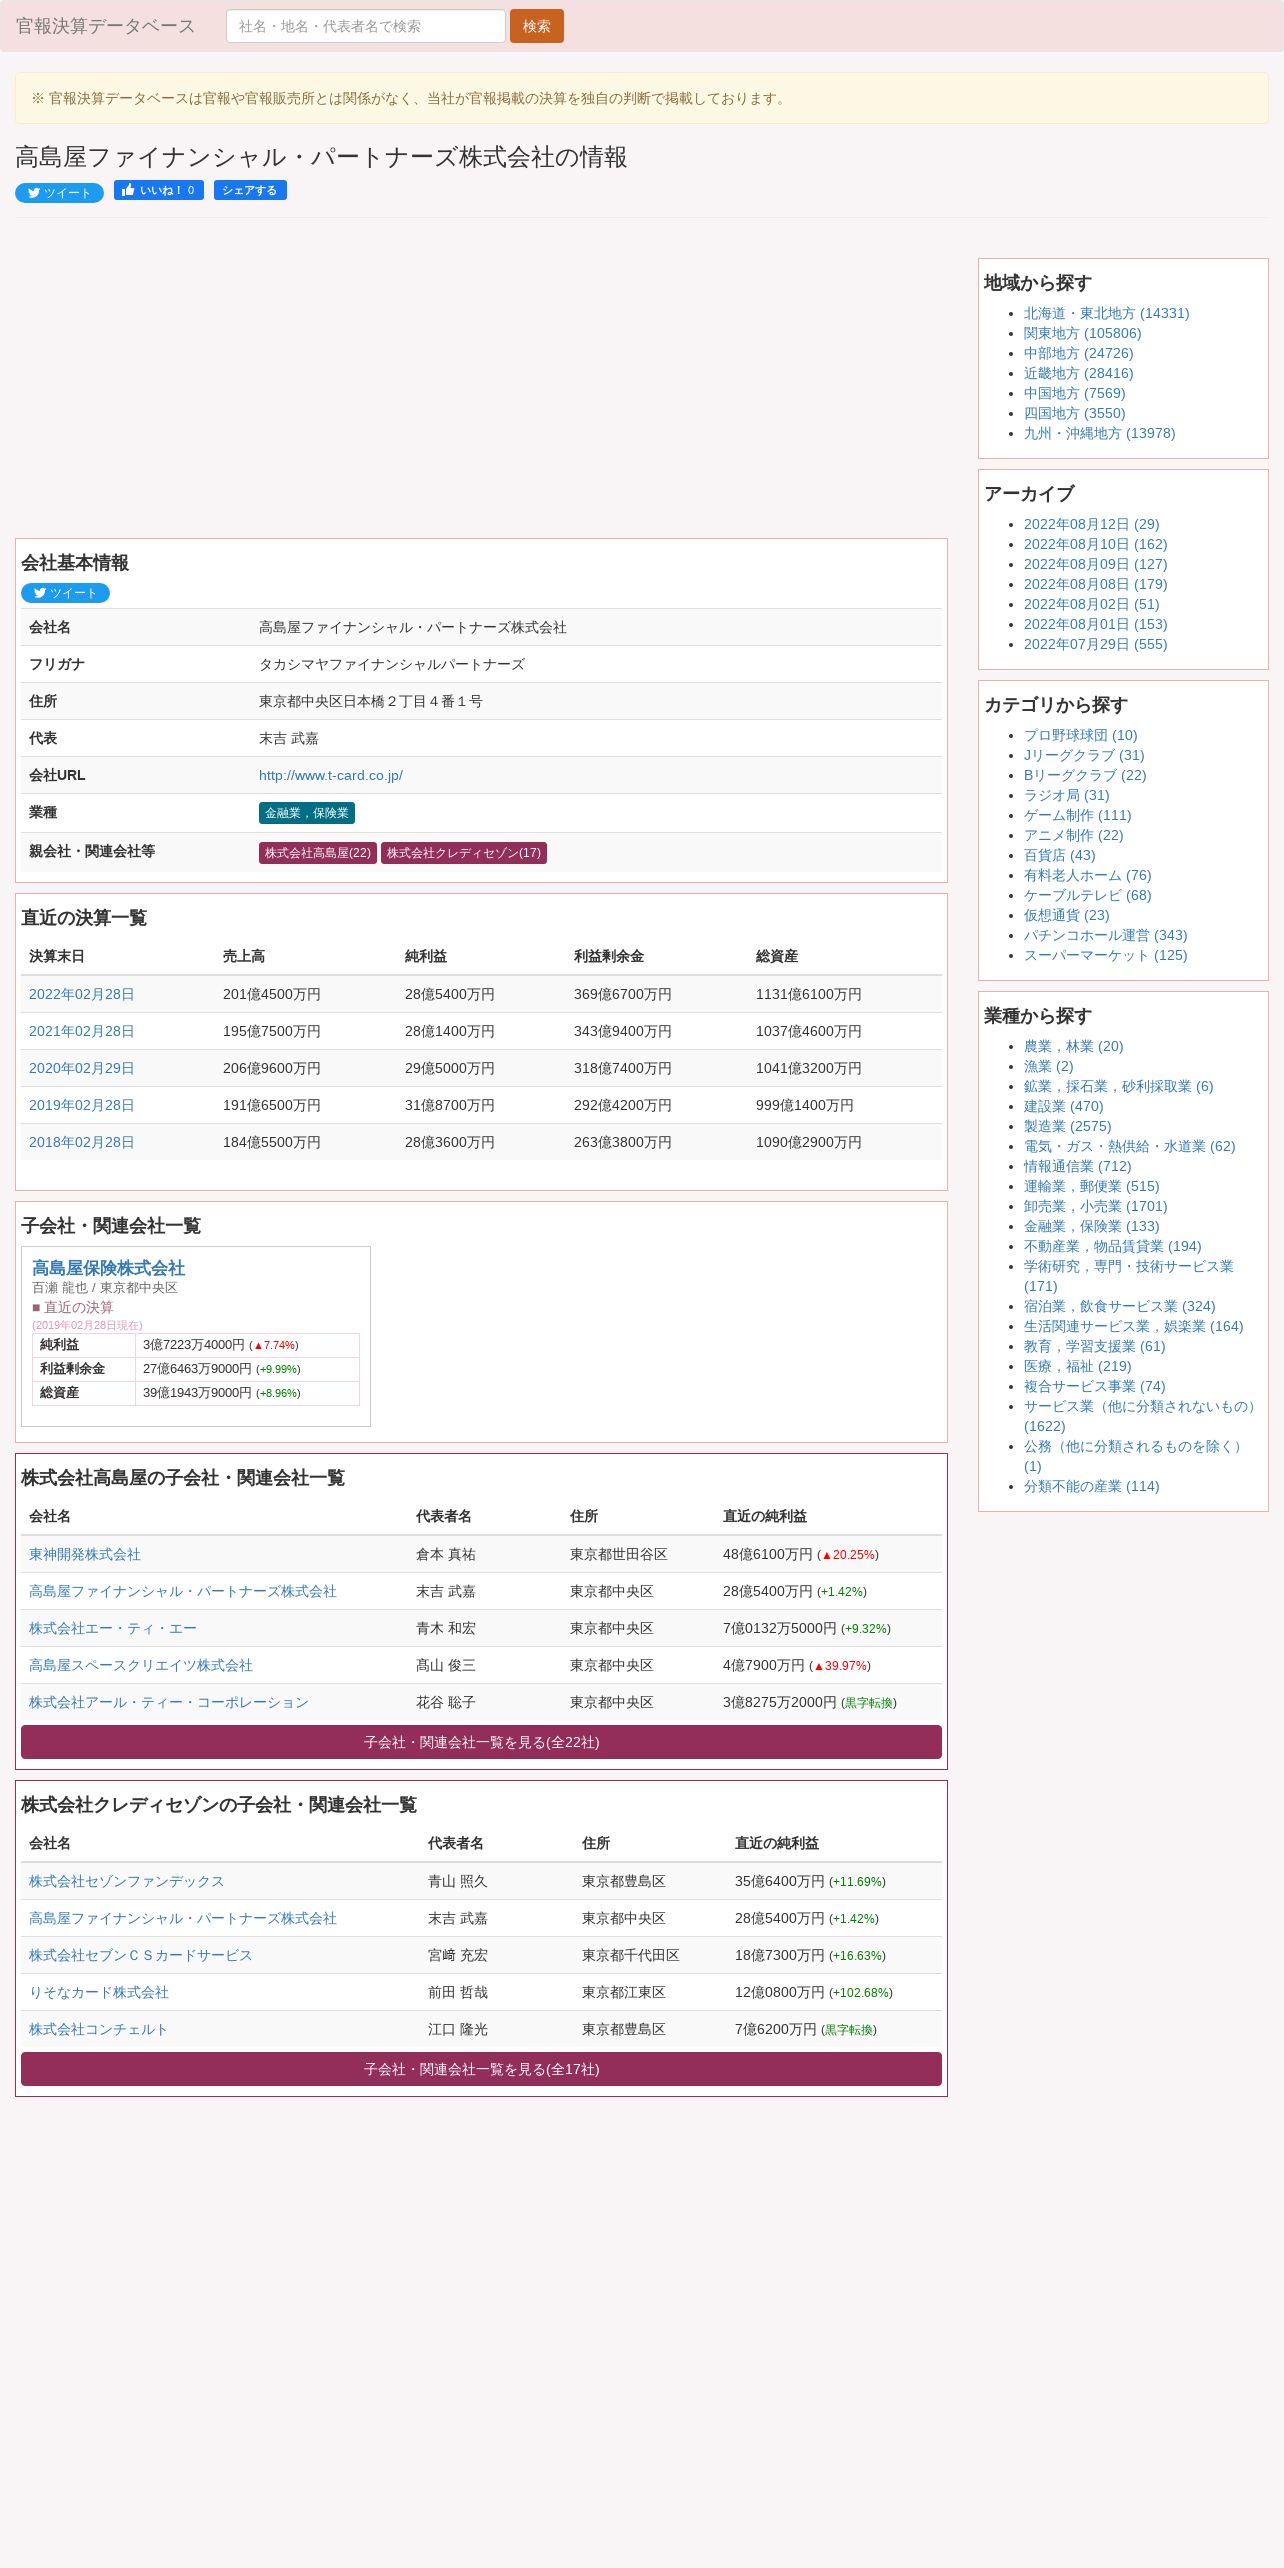Click the orange 検索 button

click(537, 26)
